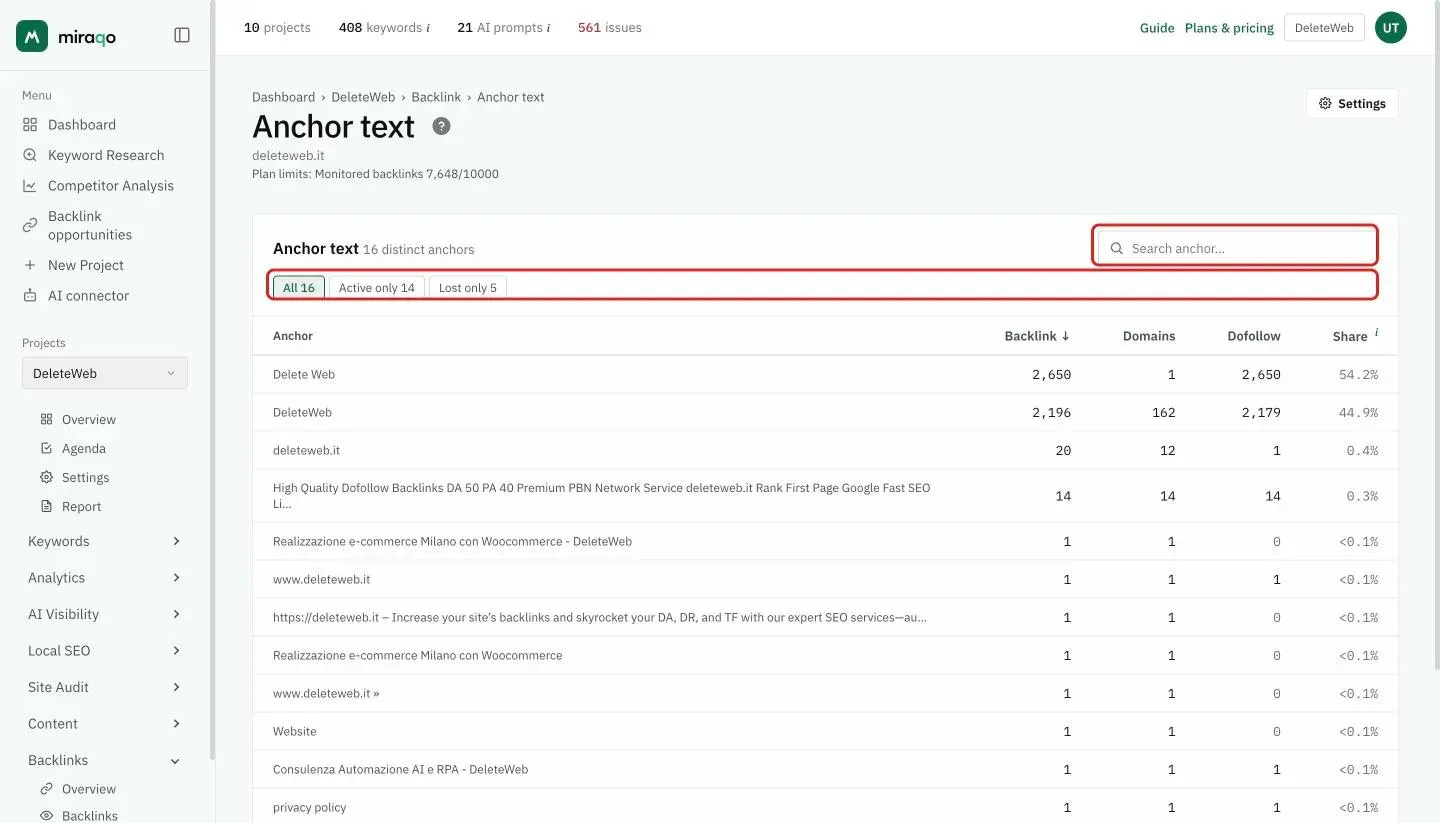The image size is (1440, 823).
Task: Click the UT user avatar
Action: coord(1390,28)
